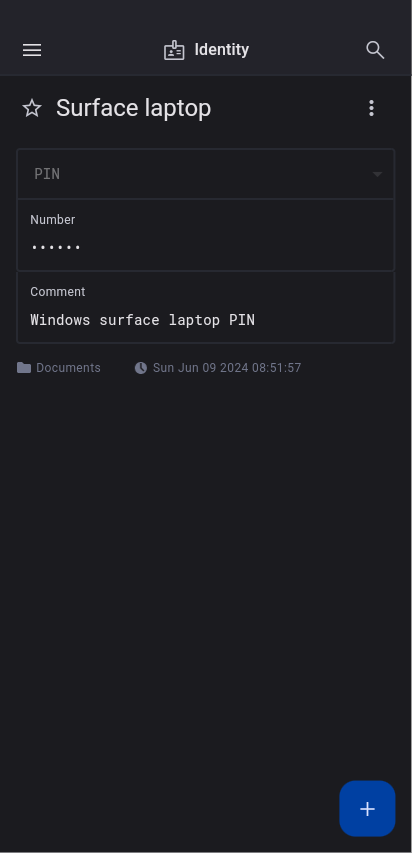The width and height of the screenshot is (412, 853).
Task: Open the three-dot more options menu
Action: (371, 108)
